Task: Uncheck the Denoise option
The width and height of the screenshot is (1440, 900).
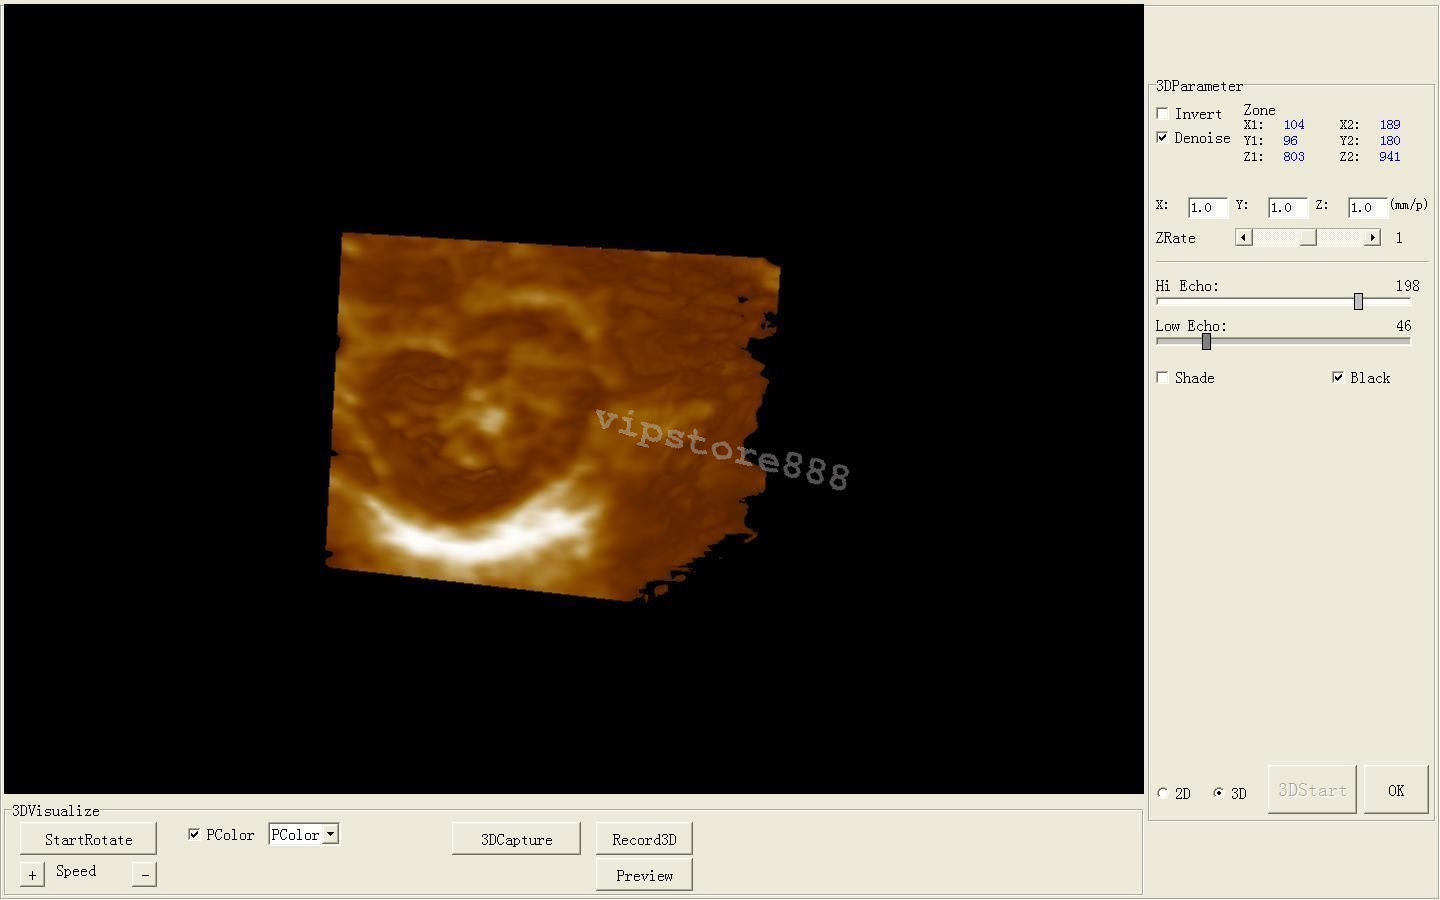Action: point(1162,137)
